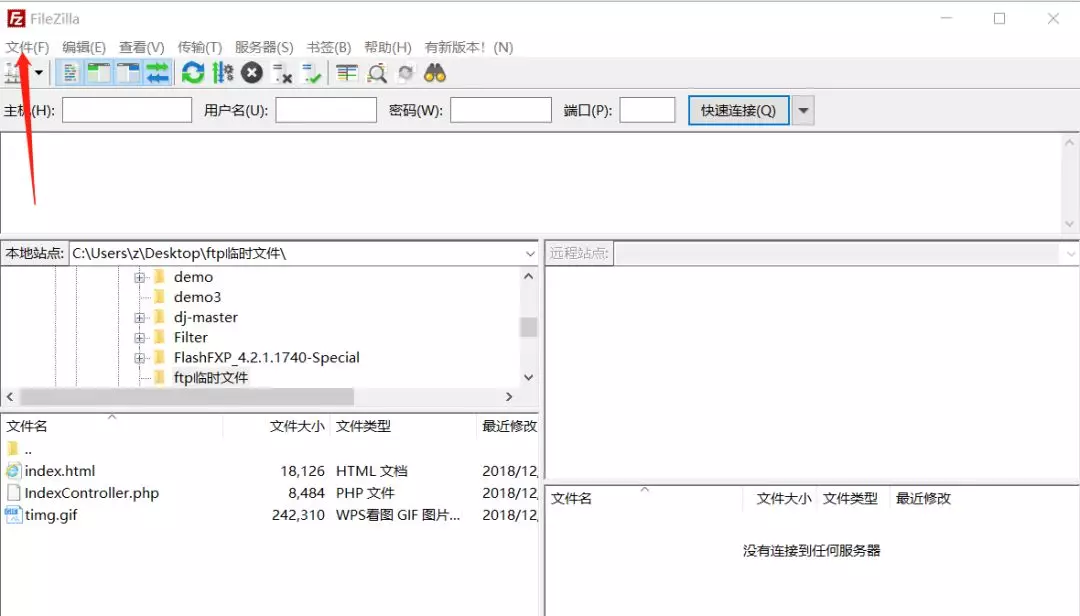Viewport: 1080px width, 616px height.
Task: Open the 本地站点 path dropdown
Action: point(530,254)
